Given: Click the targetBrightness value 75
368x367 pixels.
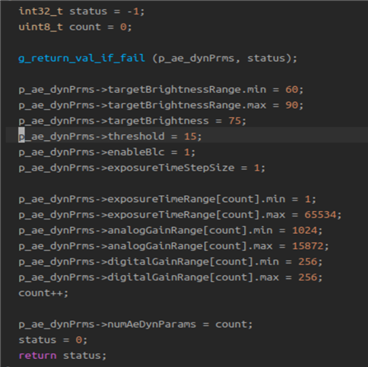Looking at the screenshot, I should coord(234,121).
